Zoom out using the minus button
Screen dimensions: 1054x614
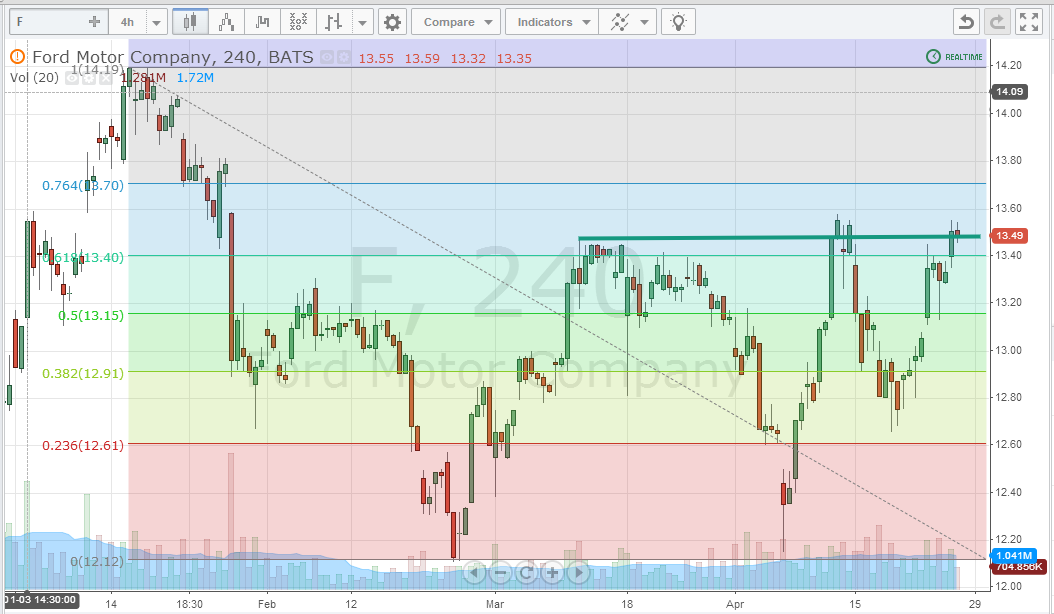tap(500, 573)
